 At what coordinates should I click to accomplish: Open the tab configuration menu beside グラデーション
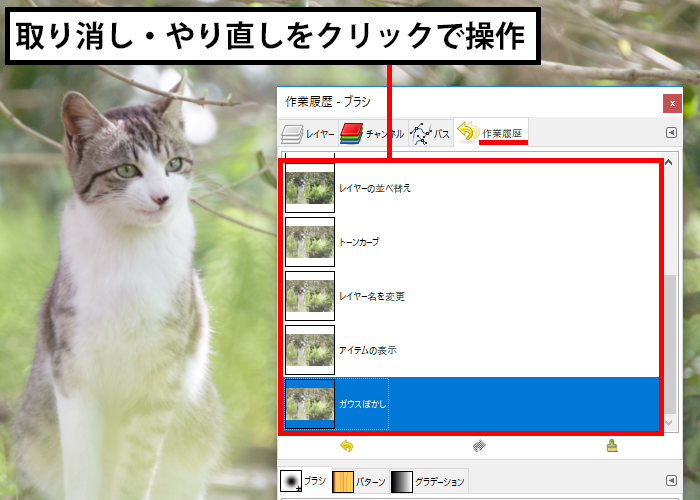pyautogui.click(x=671, y=480)
